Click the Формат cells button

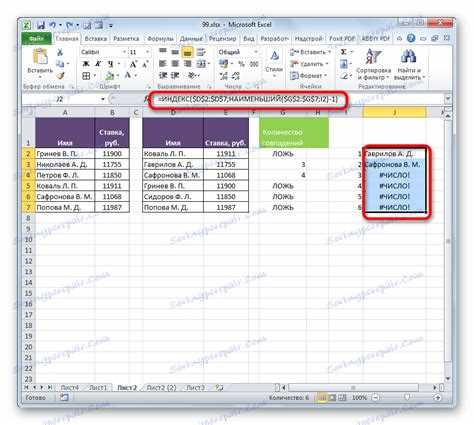(308, 76)
